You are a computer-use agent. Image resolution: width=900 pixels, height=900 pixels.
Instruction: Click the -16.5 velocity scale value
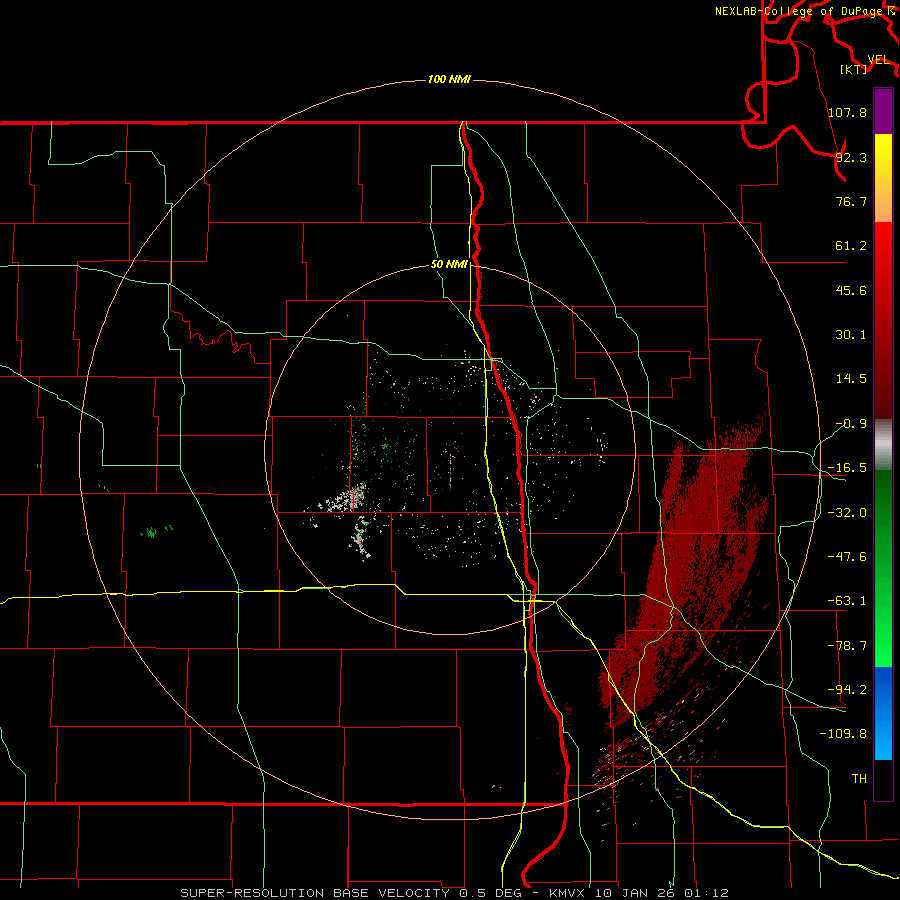(x=847, y=468)
